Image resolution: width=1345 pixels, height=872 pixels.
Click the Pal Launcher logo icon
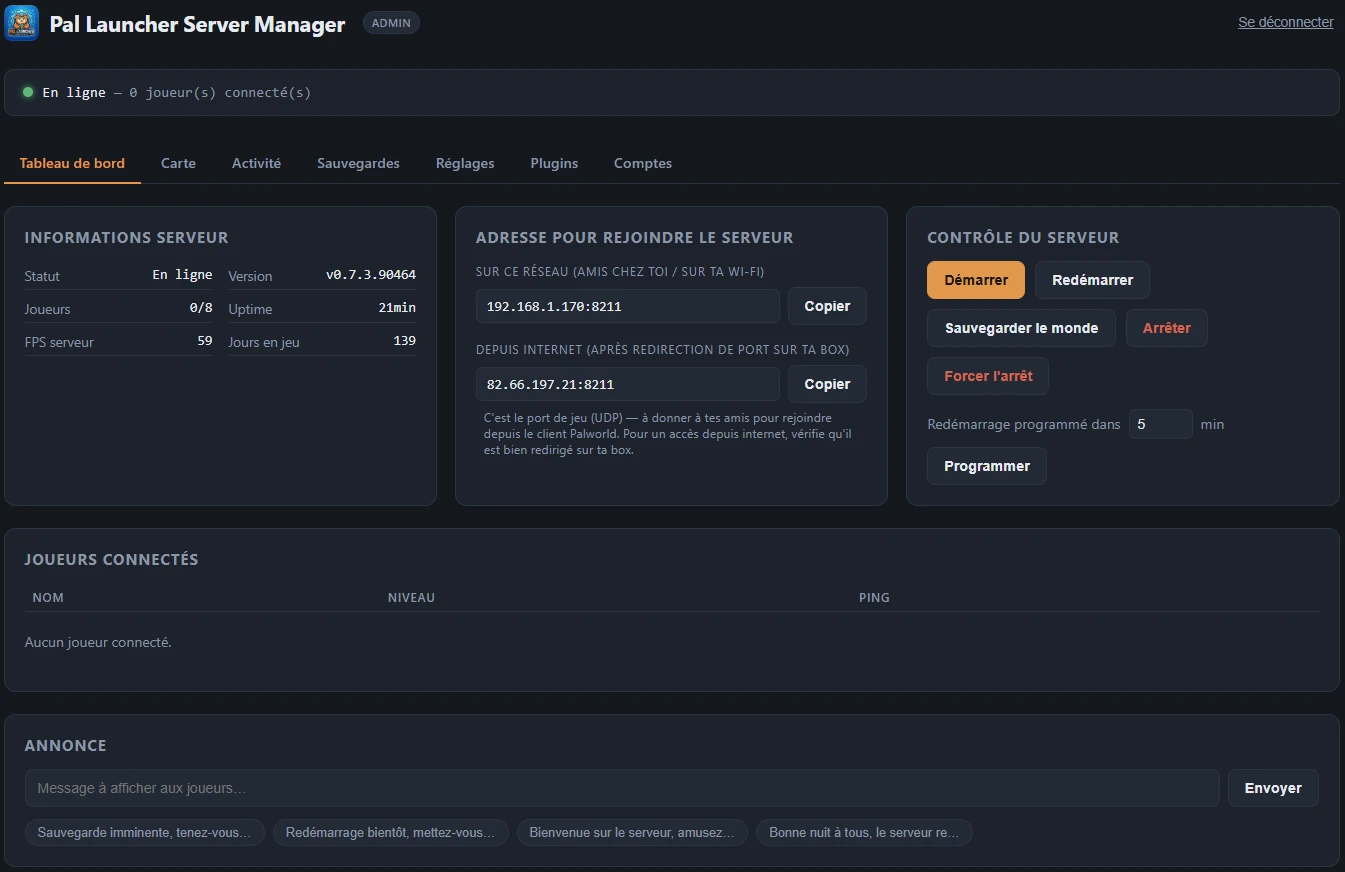(21, 23)
